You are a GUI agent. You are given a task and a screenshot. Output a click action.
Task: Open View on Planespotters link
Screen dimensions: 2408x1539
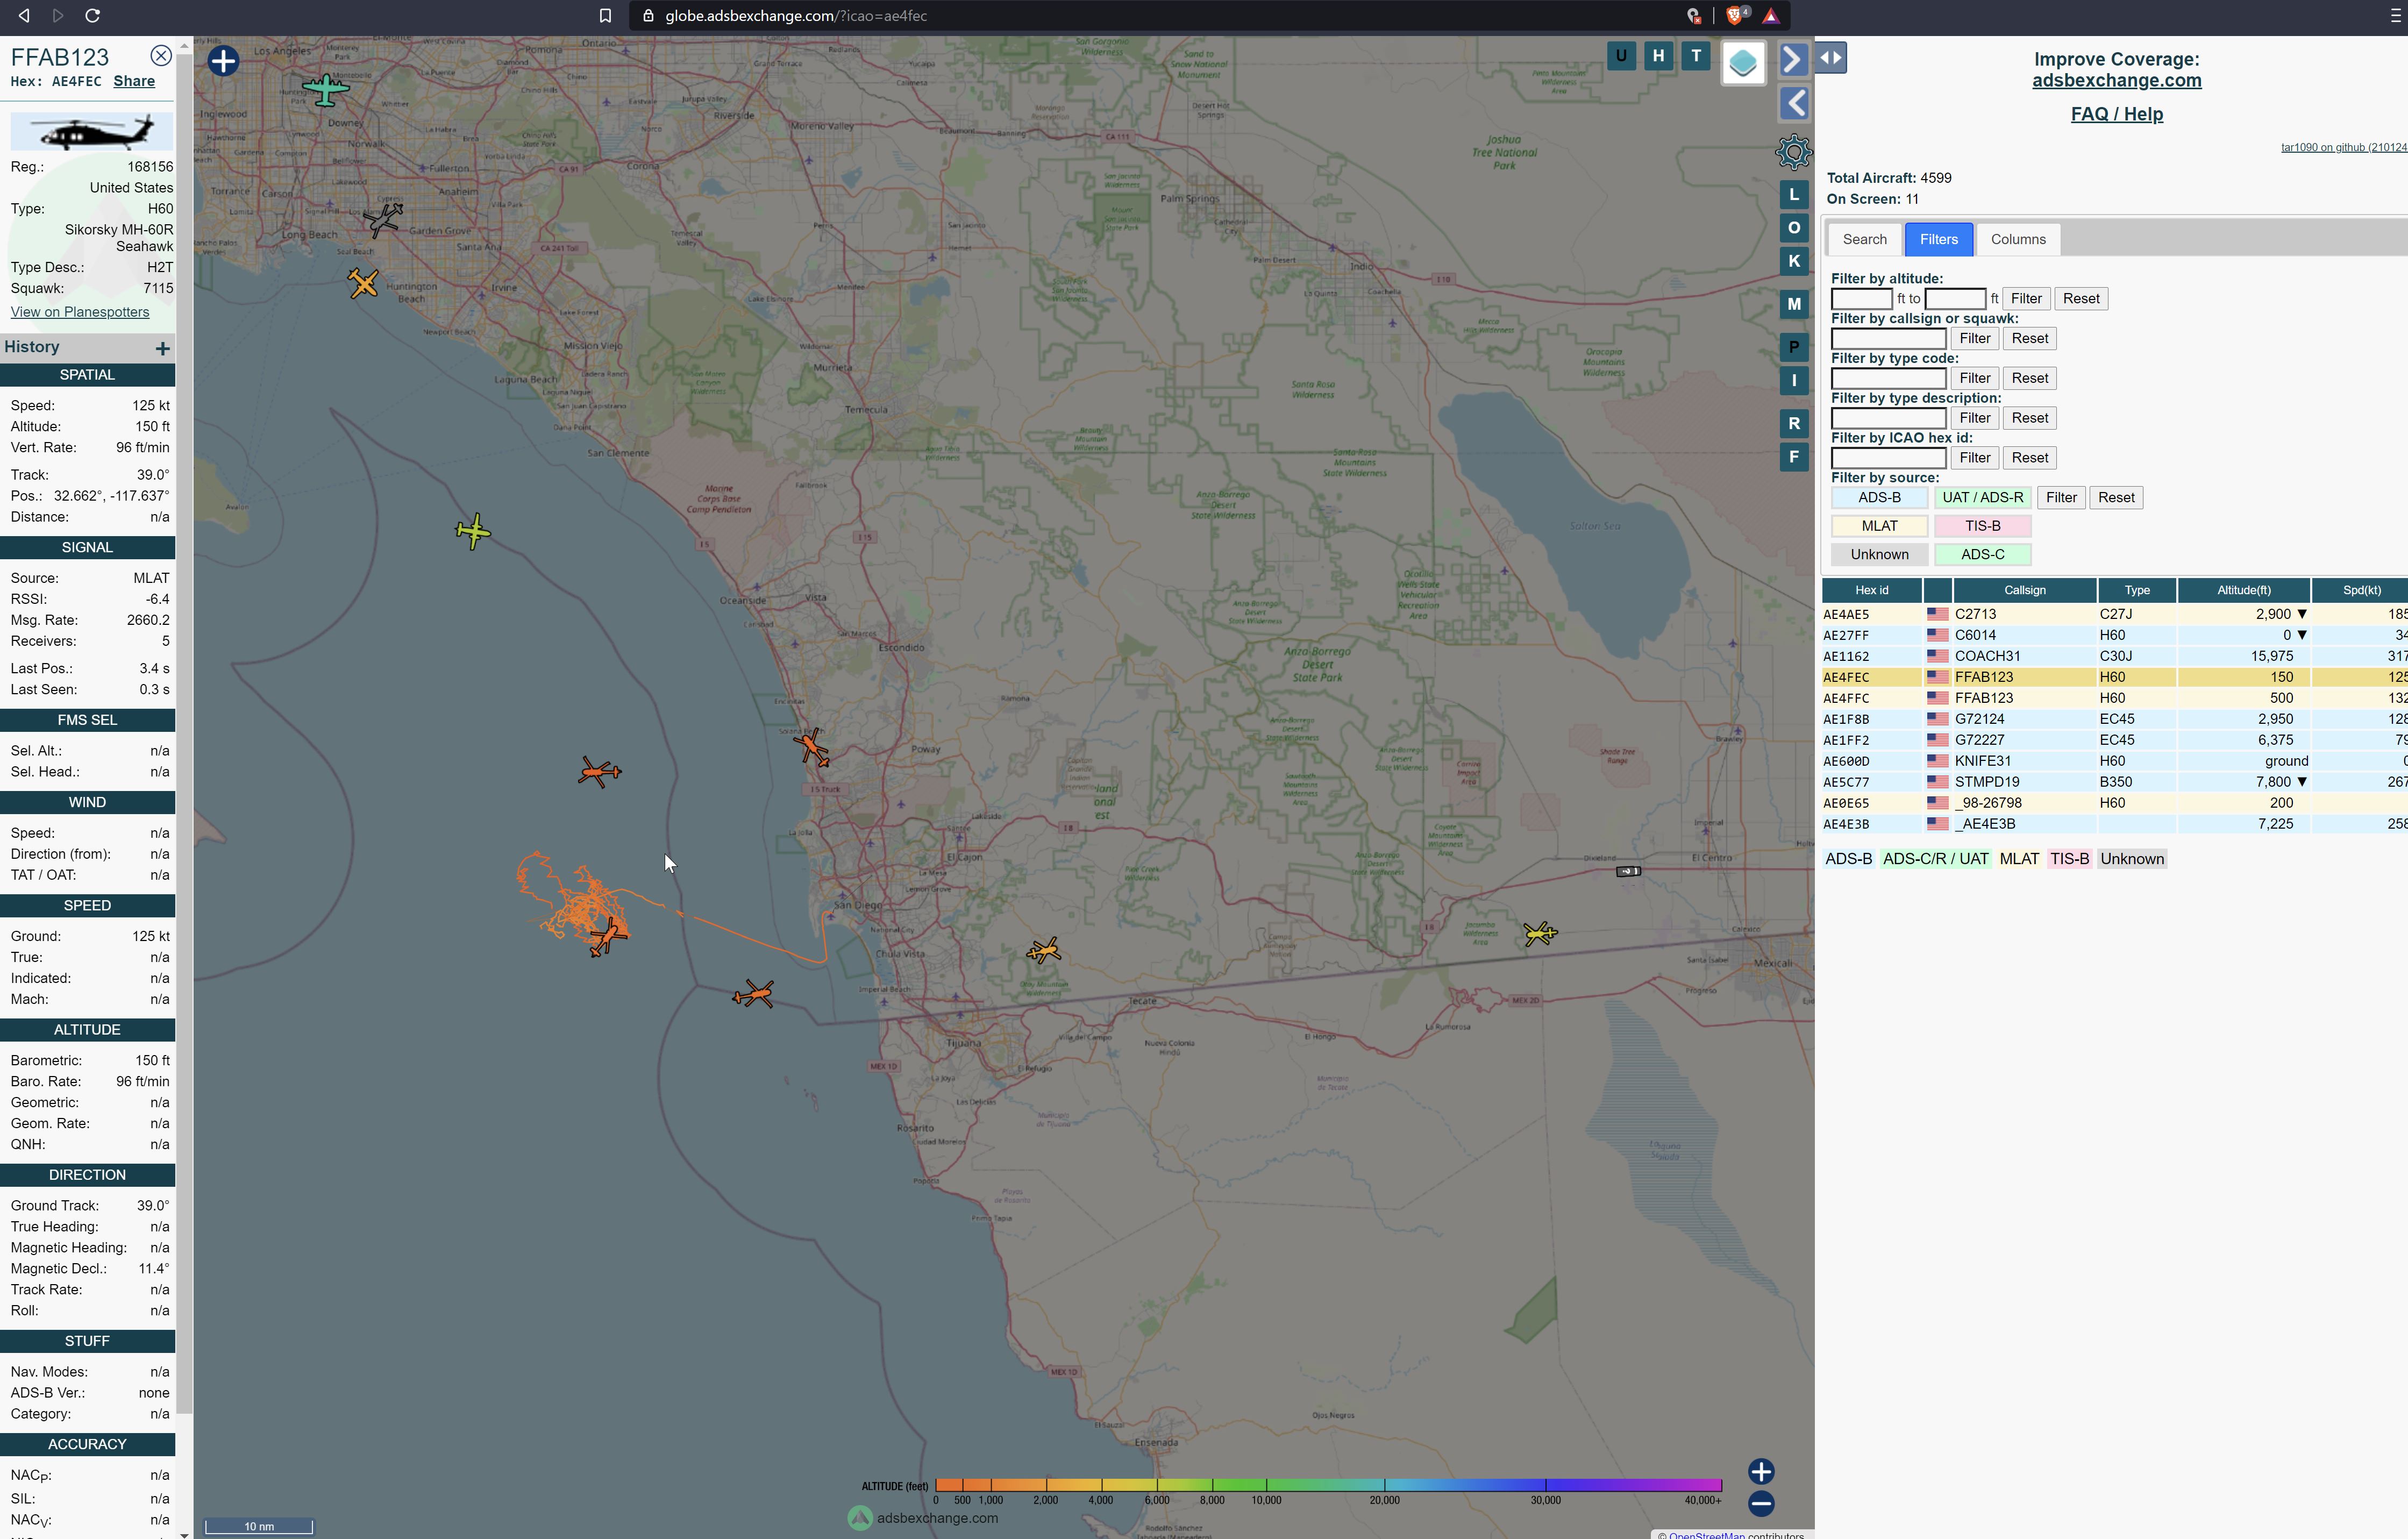tap(80, 312)
